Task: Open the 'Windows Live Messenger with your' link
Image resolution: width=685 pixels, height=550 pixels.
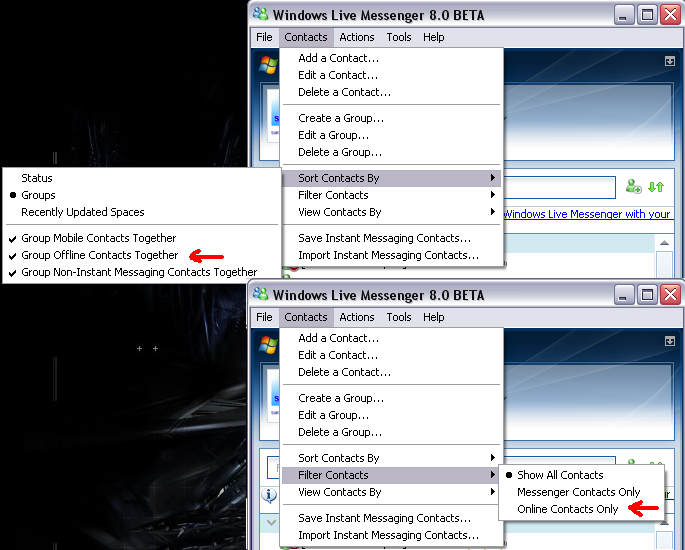Action: 587,214
